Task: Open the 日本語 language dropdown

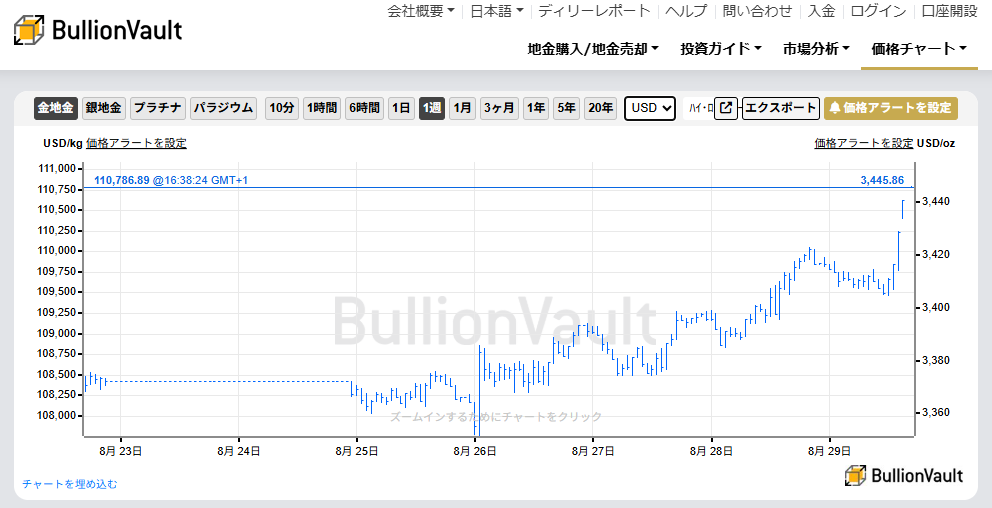Action: [497, 11]
